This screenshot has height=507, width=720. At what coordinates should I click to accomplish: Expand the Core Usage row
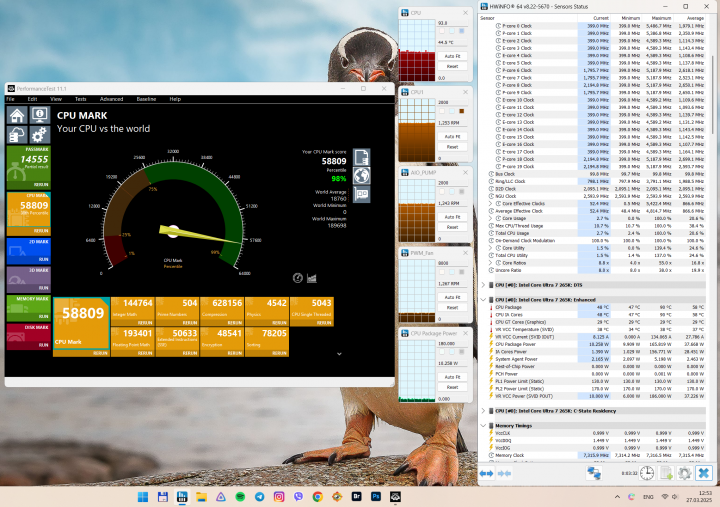point(490,218)
